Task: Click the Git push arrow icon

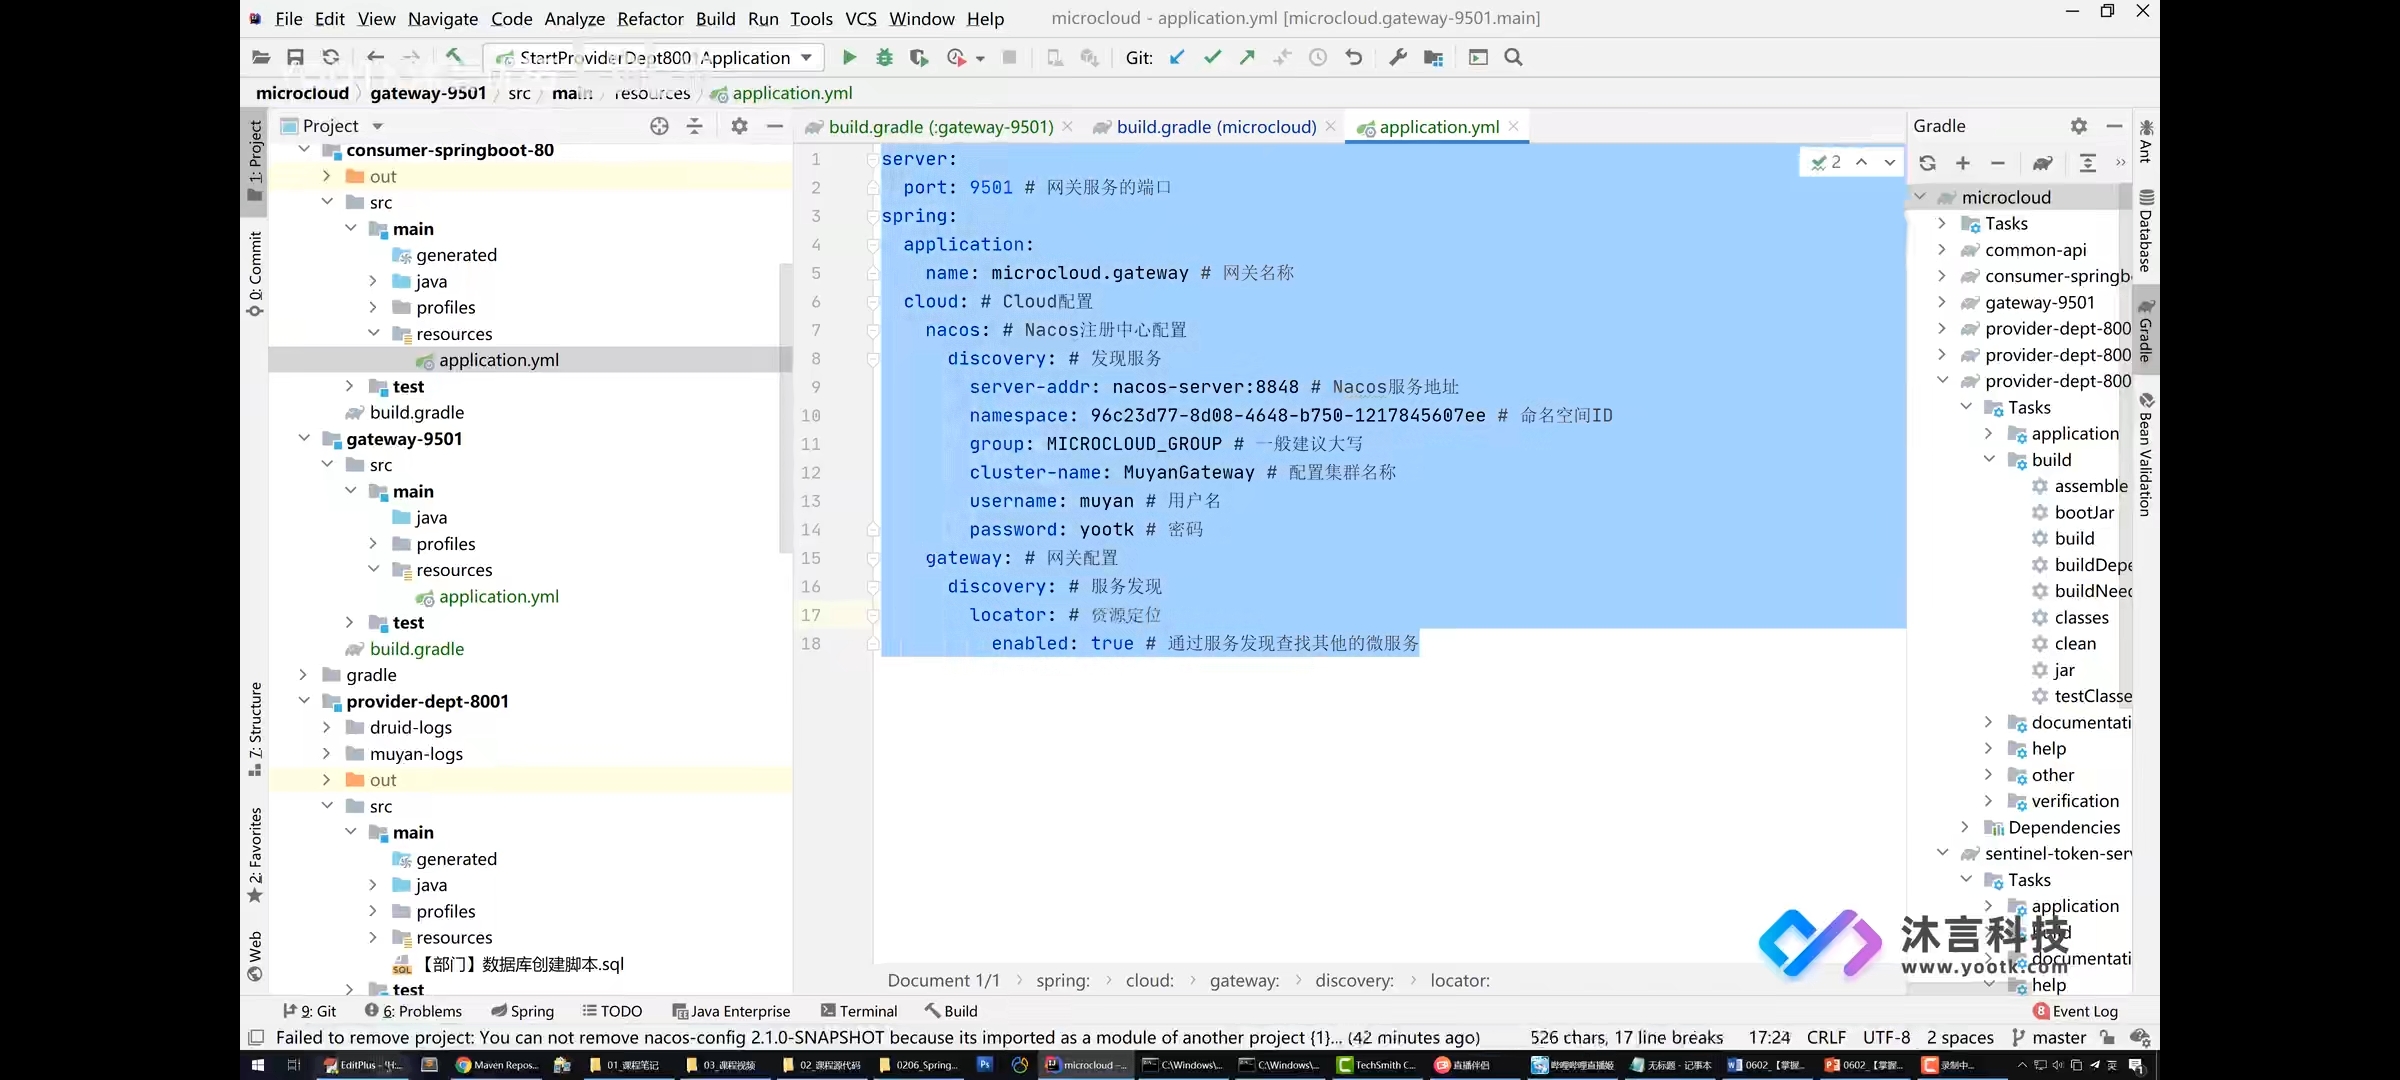Action: [x=1247, y=57]
